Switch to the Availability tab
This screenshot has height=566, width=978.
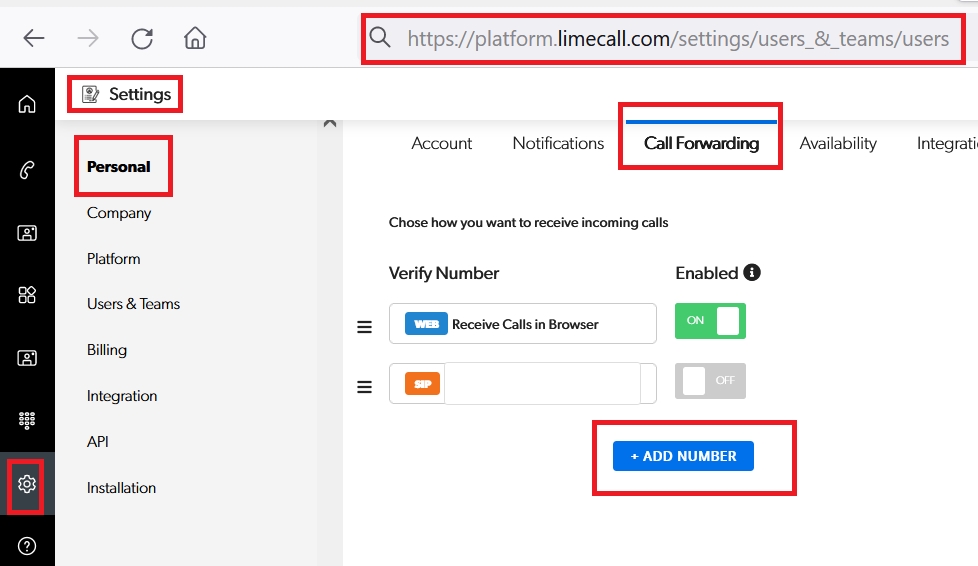click(838, 143)
